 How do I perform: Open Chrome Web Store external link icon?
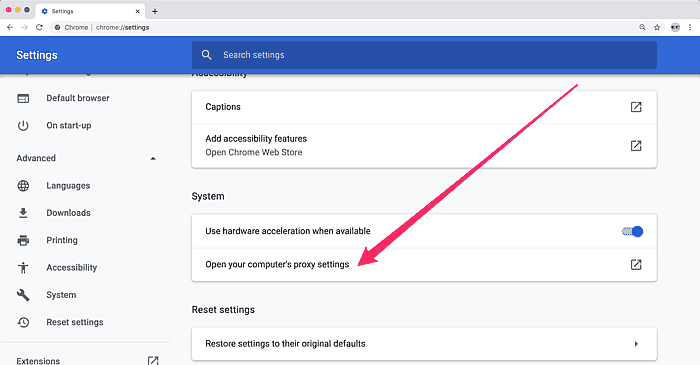click(x=636, y=145)
